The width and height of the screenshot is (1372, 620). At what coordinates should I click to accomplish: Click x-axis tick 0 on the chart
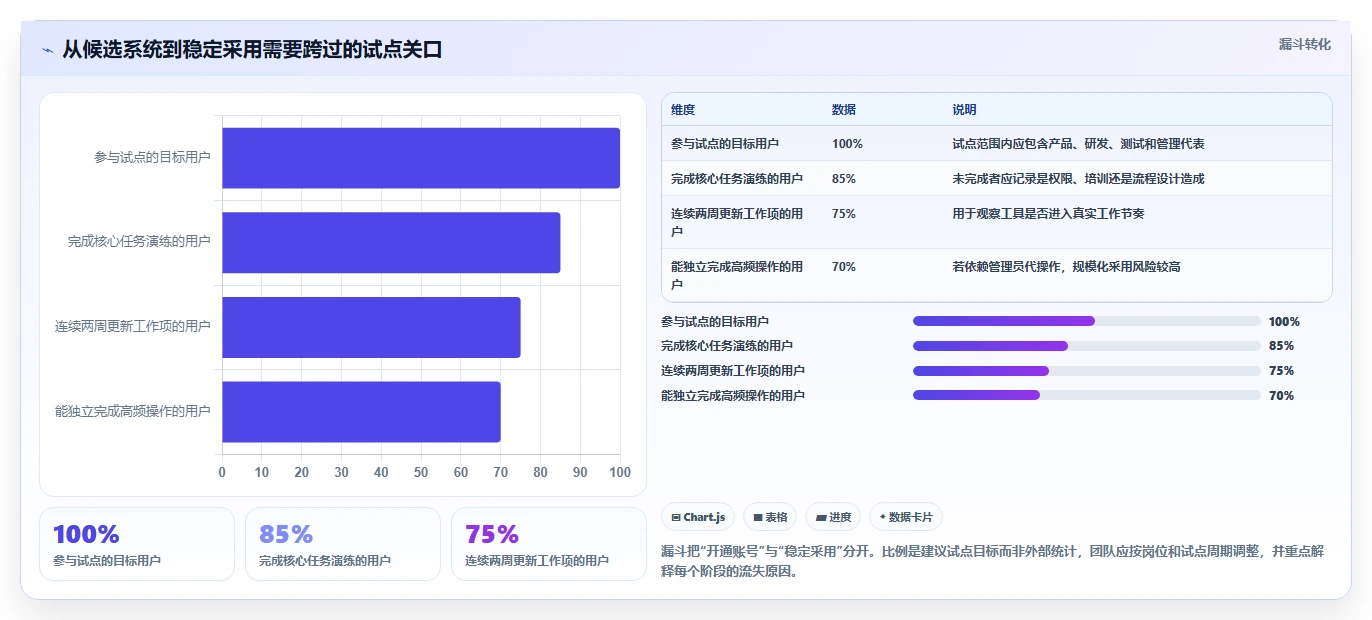222,472
